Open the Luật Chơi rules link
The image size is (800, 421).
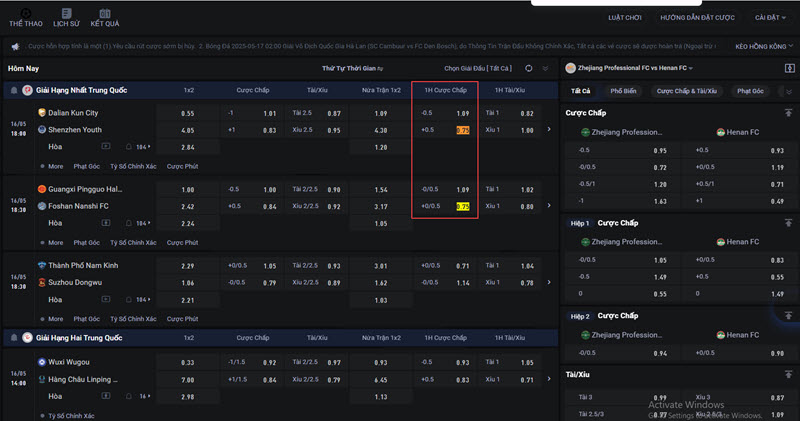point(626,17)
